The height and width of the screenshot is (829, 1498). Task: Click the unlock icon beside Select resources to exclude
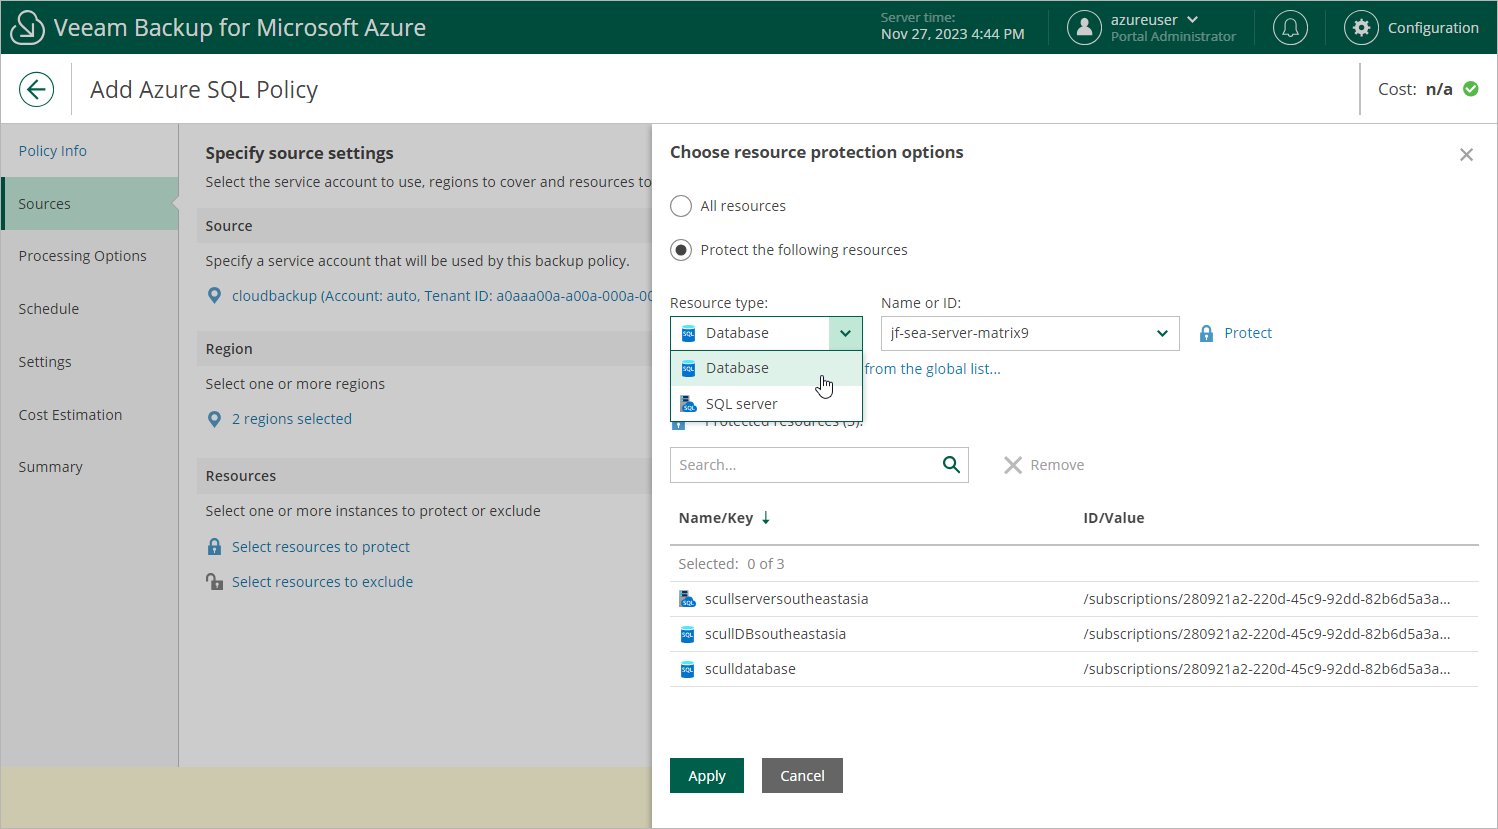click(x=214, y=582)
